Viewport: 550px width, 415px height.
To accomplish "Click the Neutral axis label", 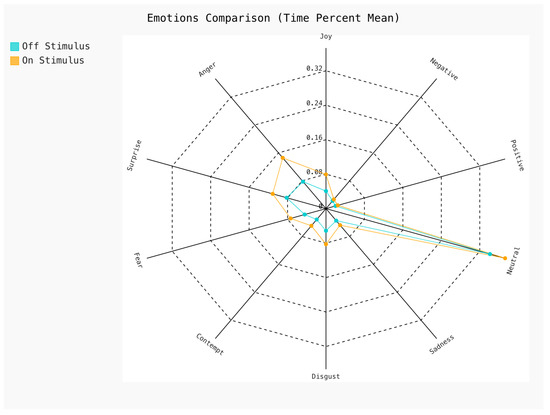I will (514, 261).
